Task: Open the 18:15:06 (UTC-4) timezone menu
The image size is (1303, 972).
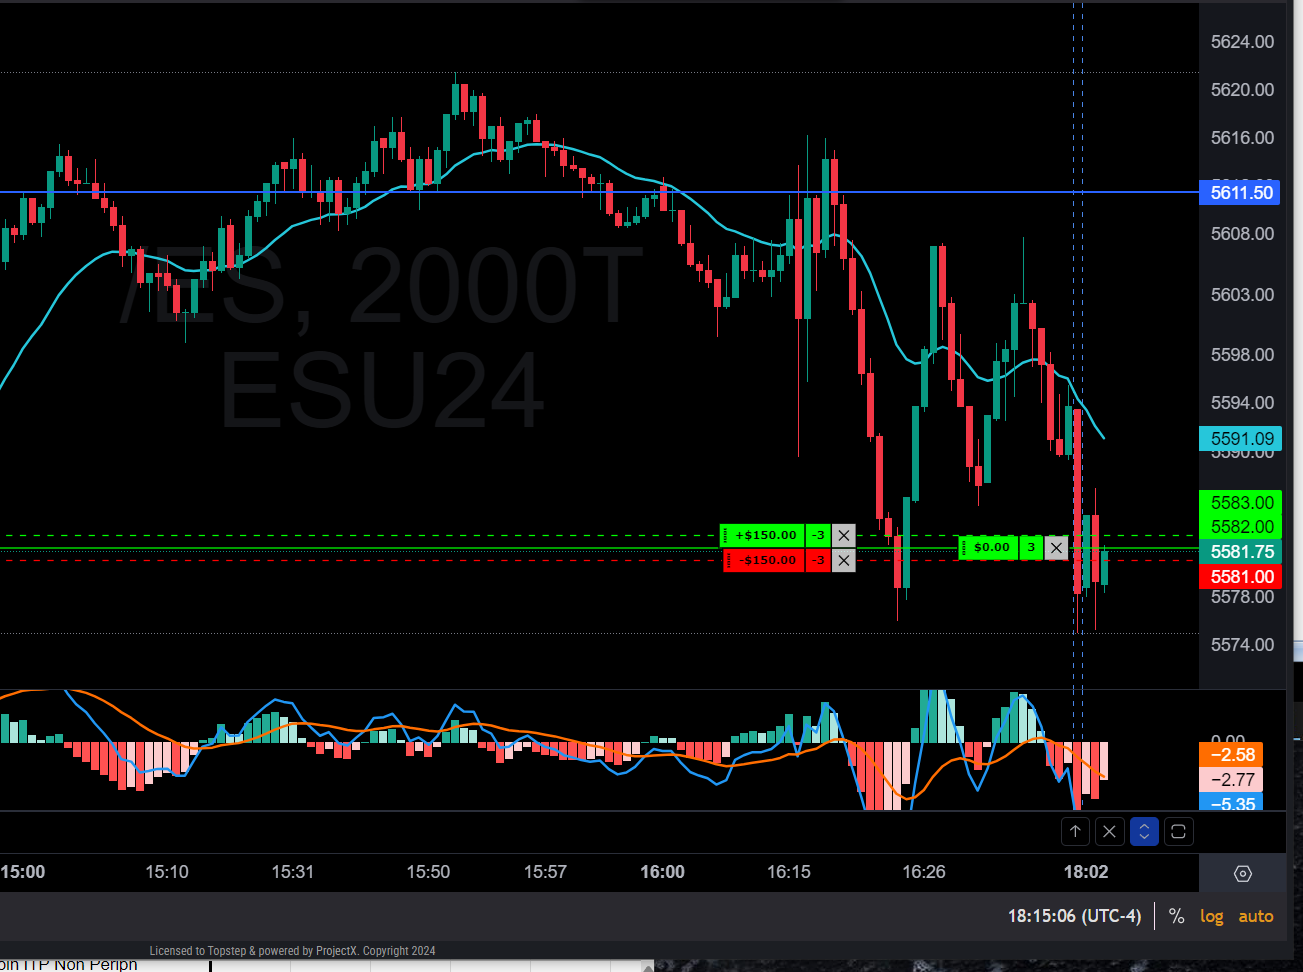Action: [x=1074, y=916]
